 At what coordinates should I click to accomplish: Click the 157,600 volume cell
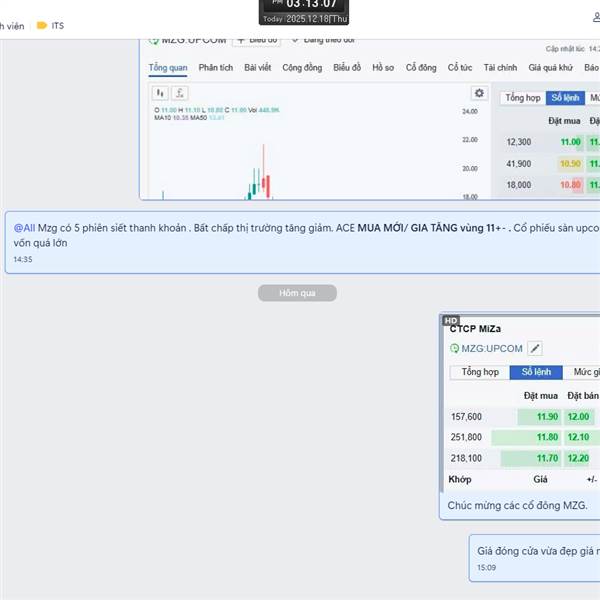[466, 417]
